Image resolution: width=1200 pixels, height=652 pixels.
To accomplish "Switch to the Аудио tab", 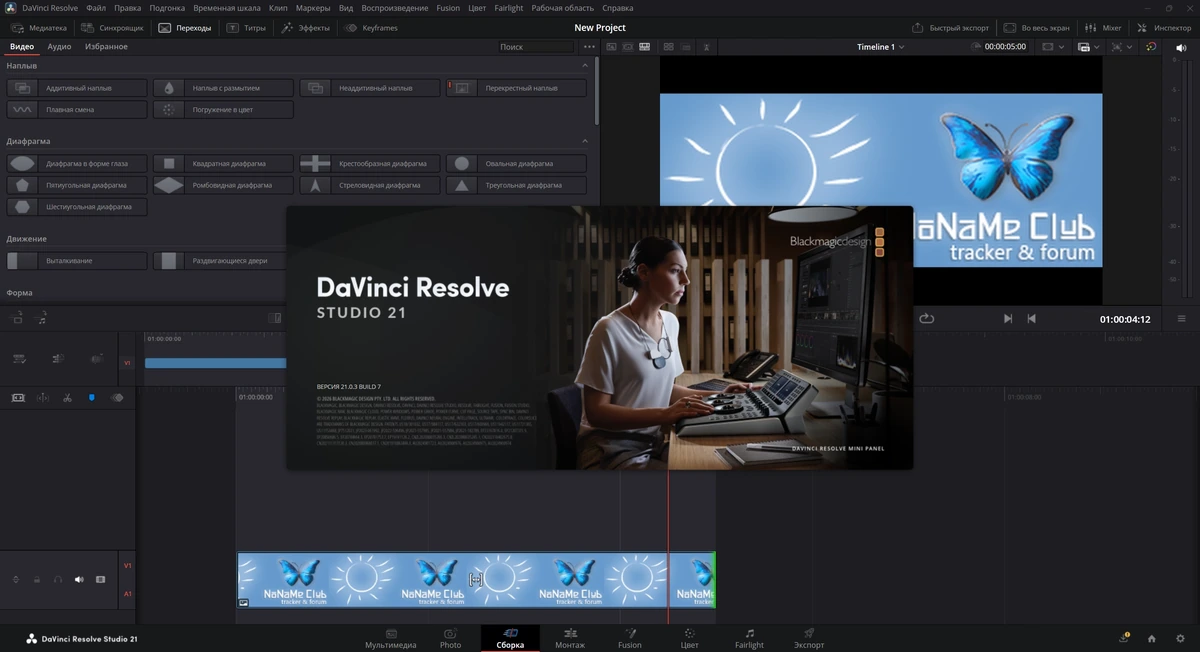I will 59,47.
